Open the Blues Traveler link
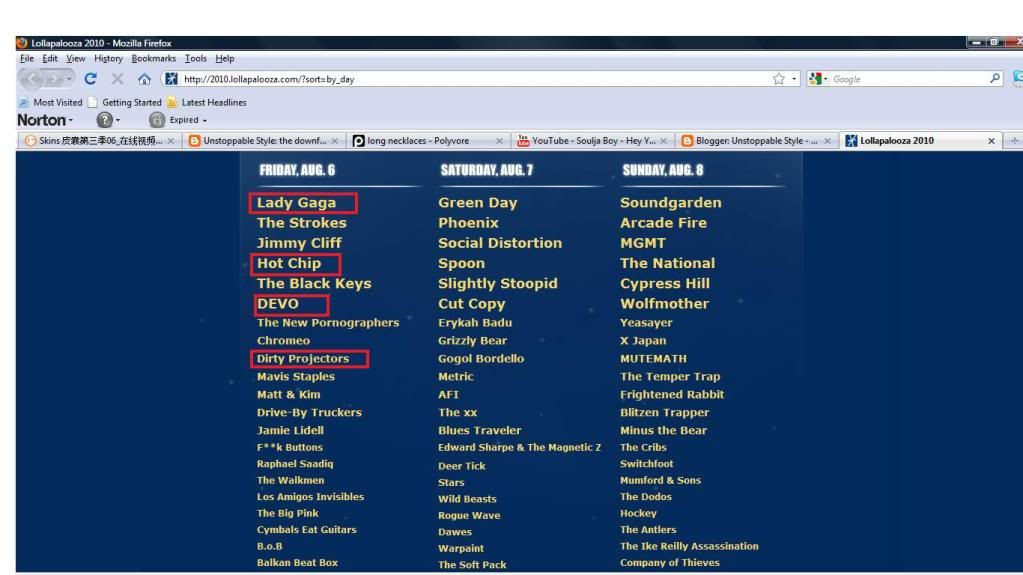 tap(480, 430)
